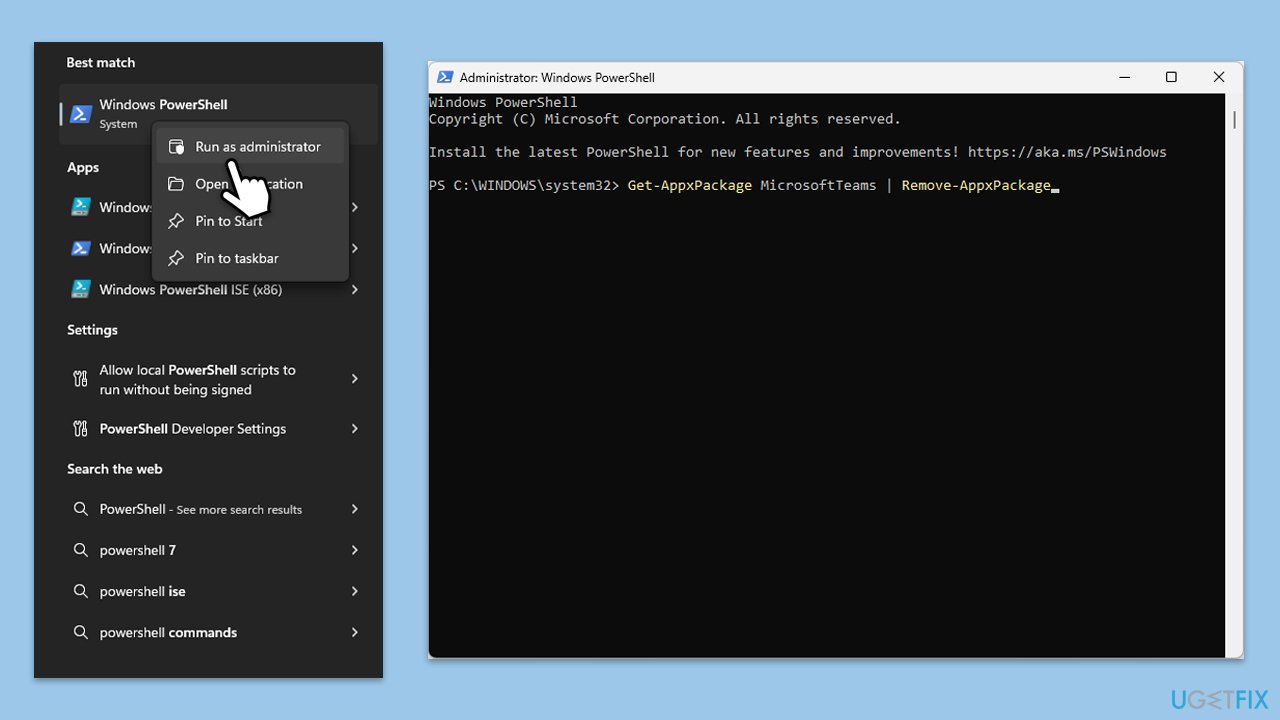Click the second Windows PowerShell app result icon
Viewport: 1280px width, 720px height.
pyautogui.click(x=80, y=248)
